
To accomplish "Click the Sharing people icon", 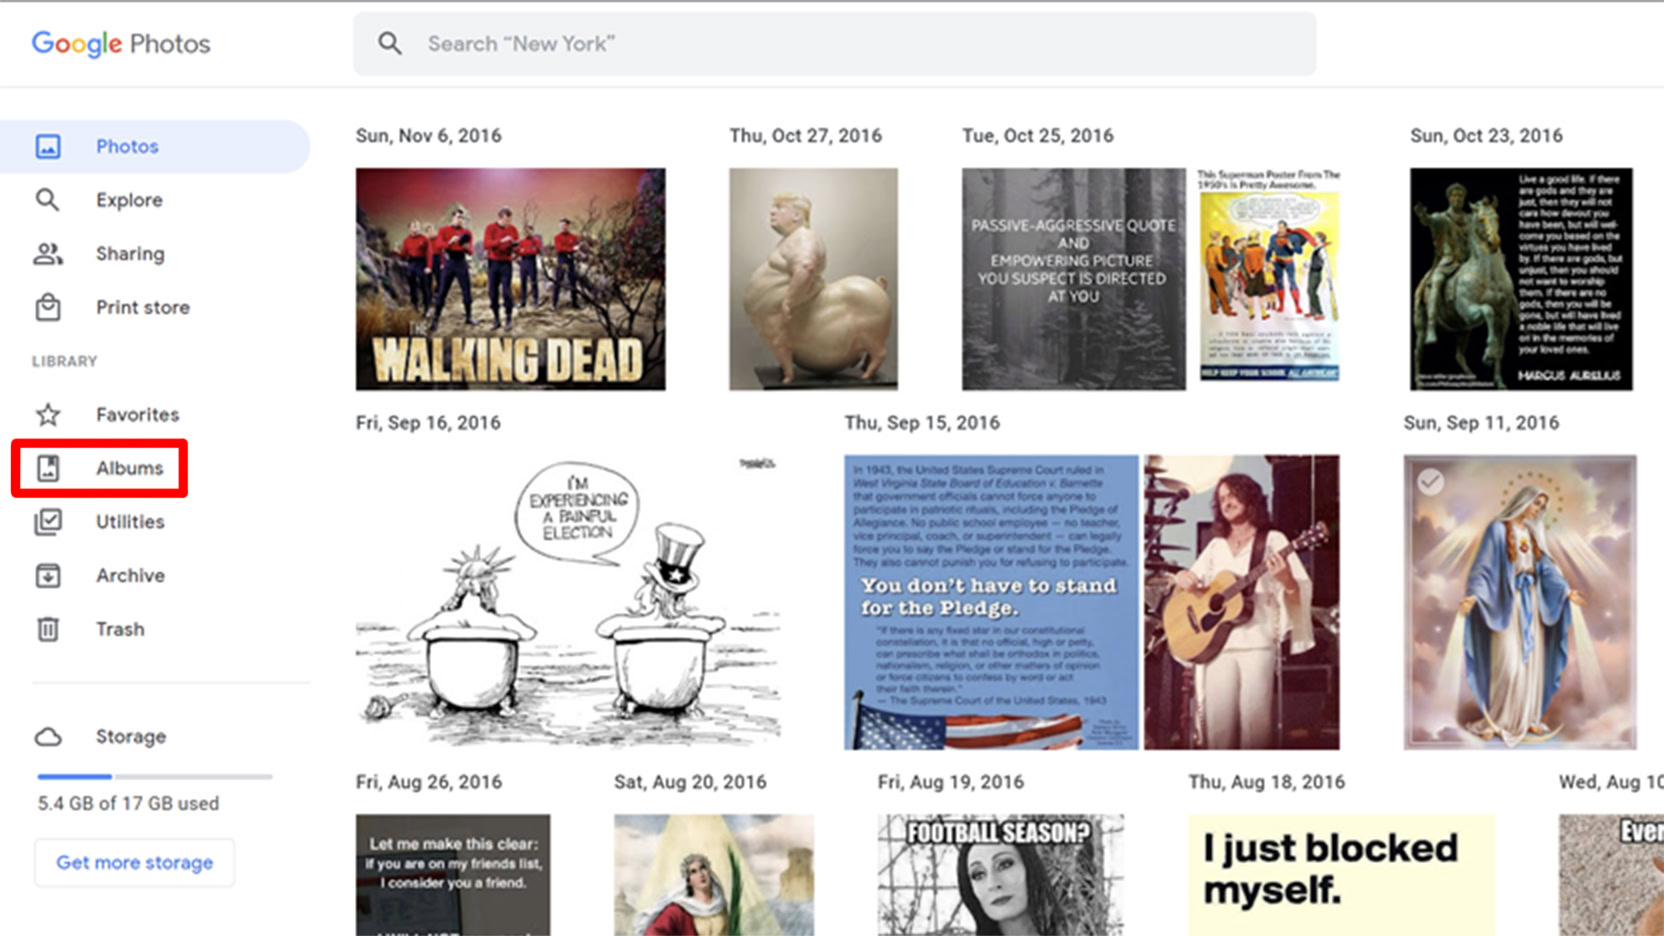I will [x=47, y=254].
